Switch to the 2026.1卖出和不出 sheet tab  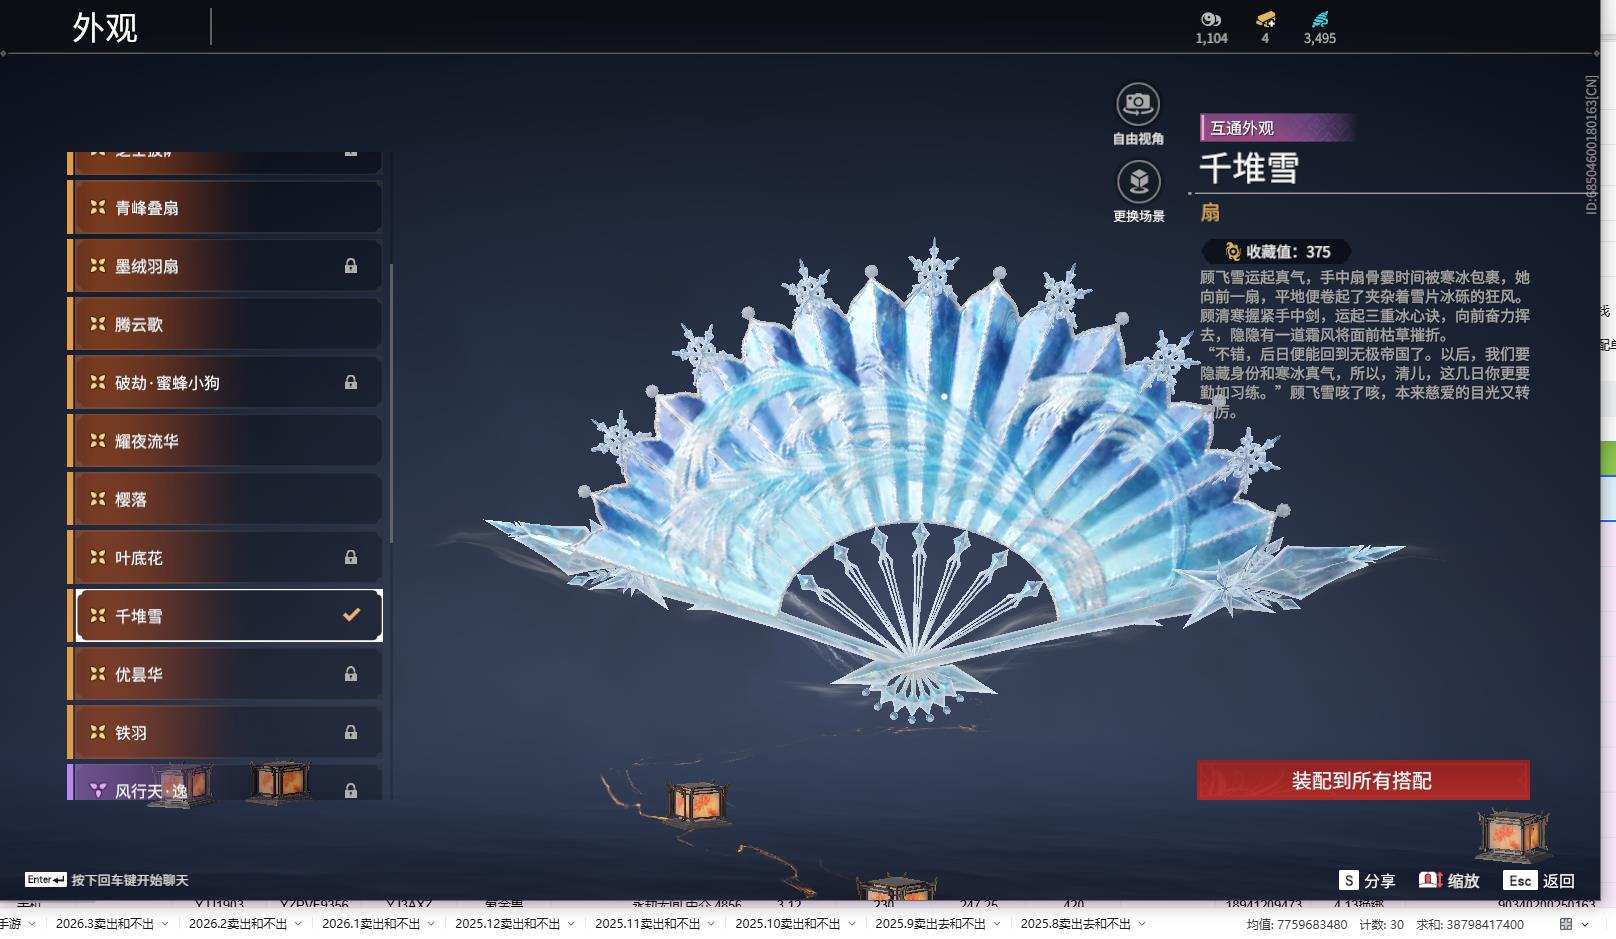click(370, 925)
